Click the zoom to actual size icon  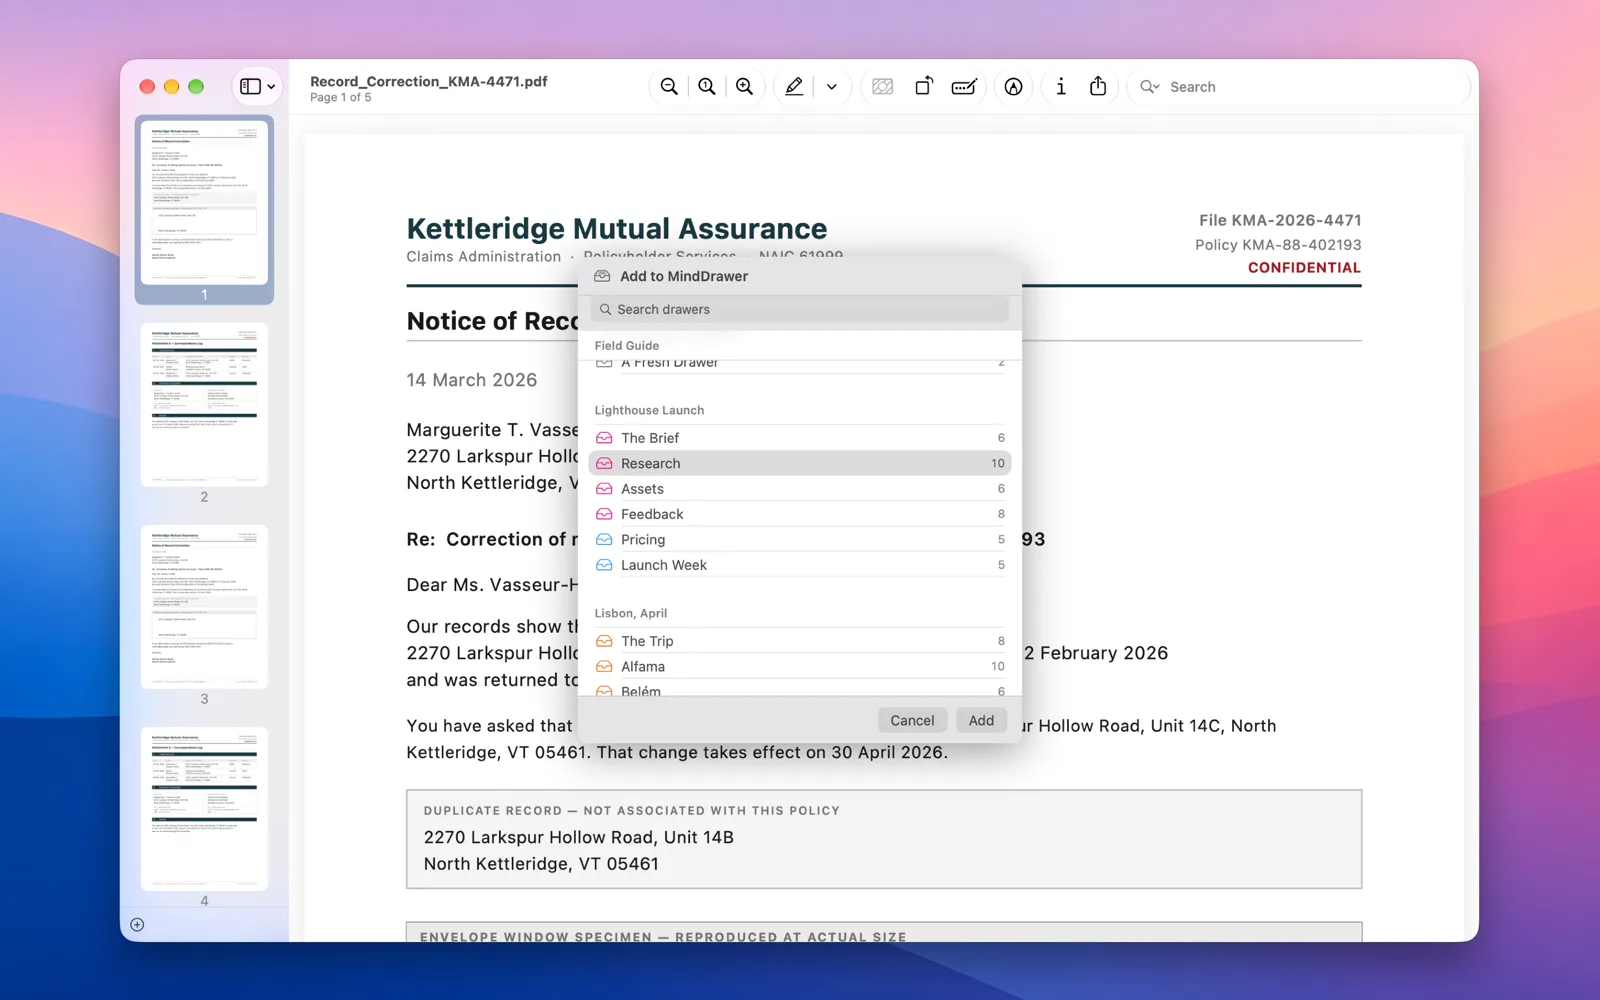click(707, 87)
